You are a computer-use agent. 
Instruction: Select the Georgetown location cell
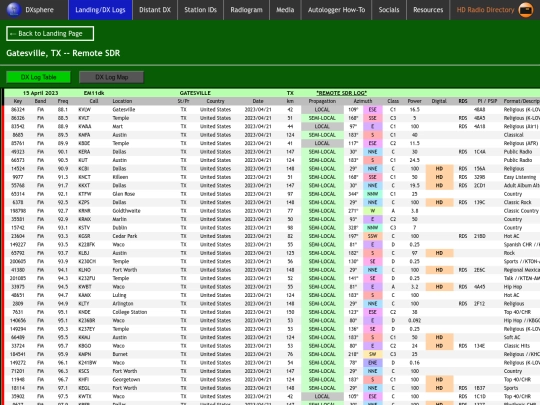126,380
